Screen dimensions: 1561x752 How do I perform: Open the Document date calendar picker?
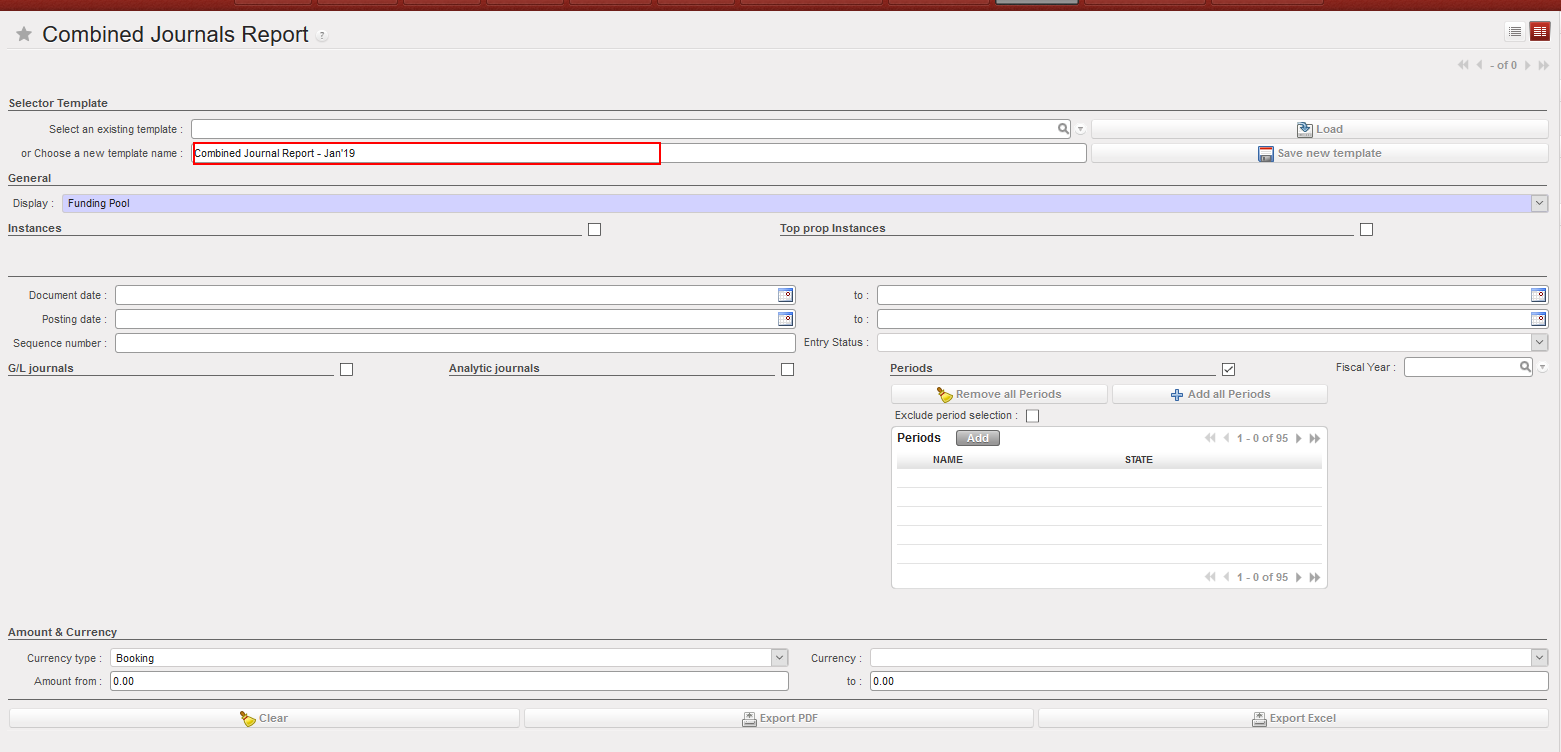coord(786,295)
